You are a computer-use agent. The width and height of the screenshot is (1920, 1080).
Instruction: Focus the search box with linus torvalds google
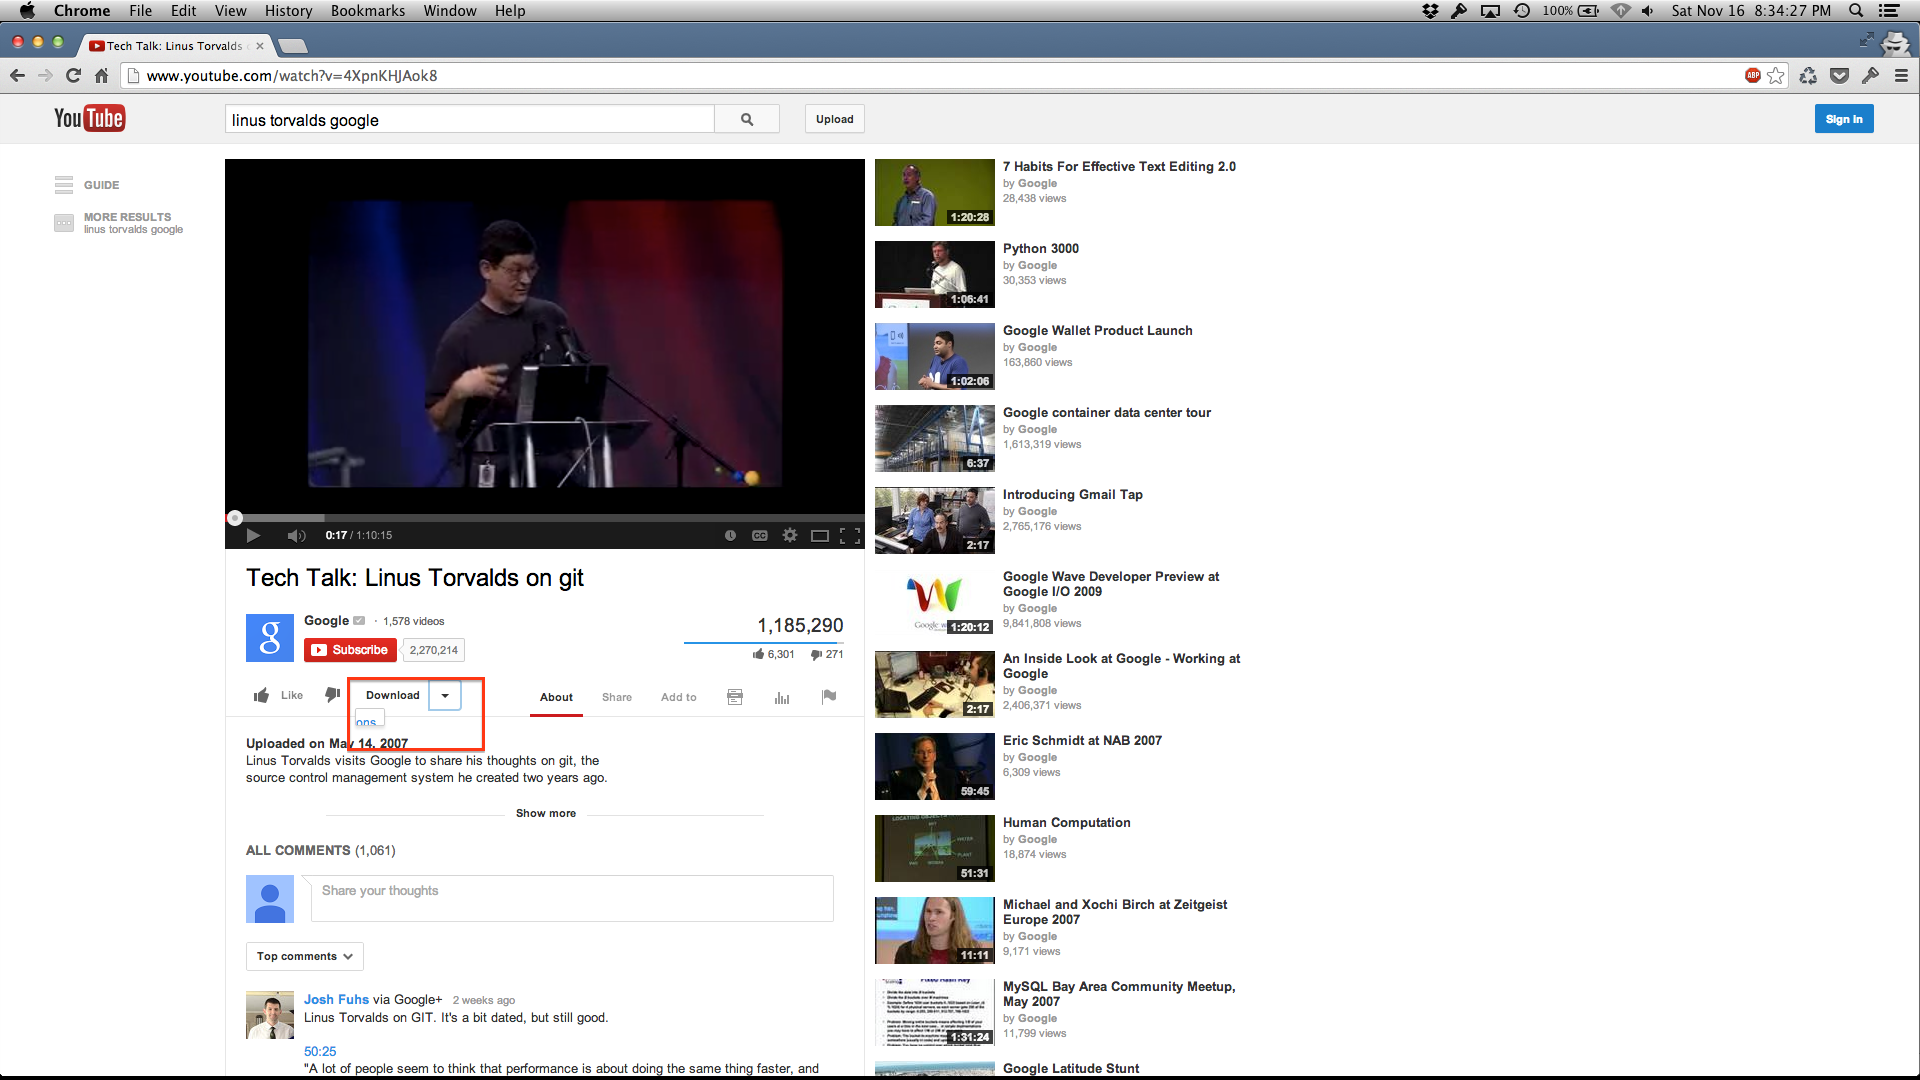[470, 119]
